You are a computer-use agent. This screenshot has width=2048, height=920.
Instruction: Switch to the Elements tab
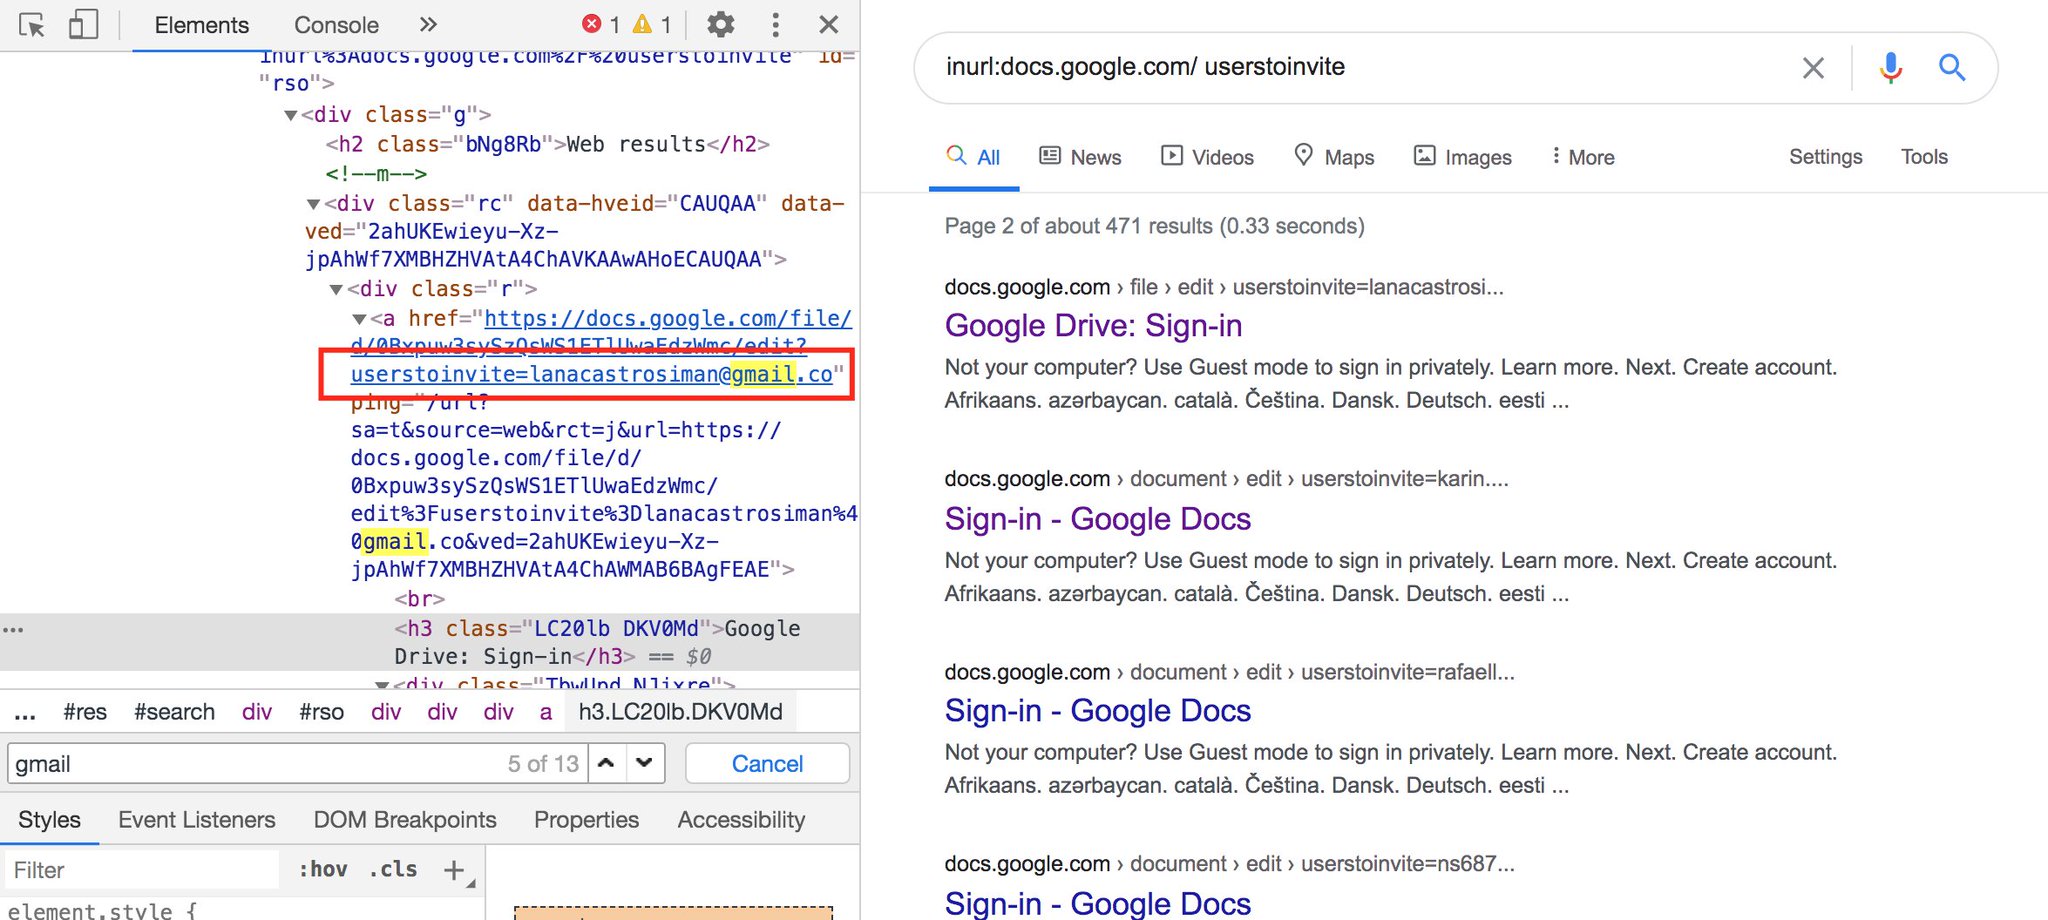click(x=201, y=25)
